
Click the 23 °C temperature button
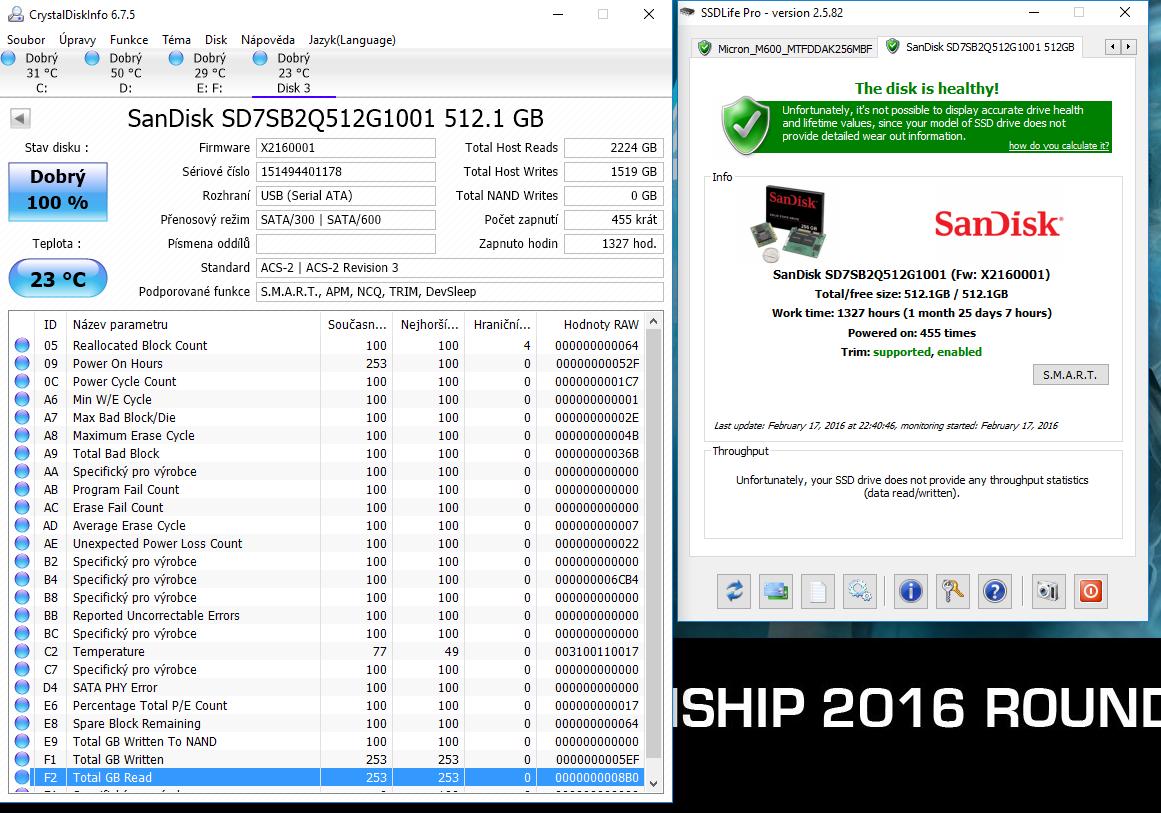coord(58,278)
